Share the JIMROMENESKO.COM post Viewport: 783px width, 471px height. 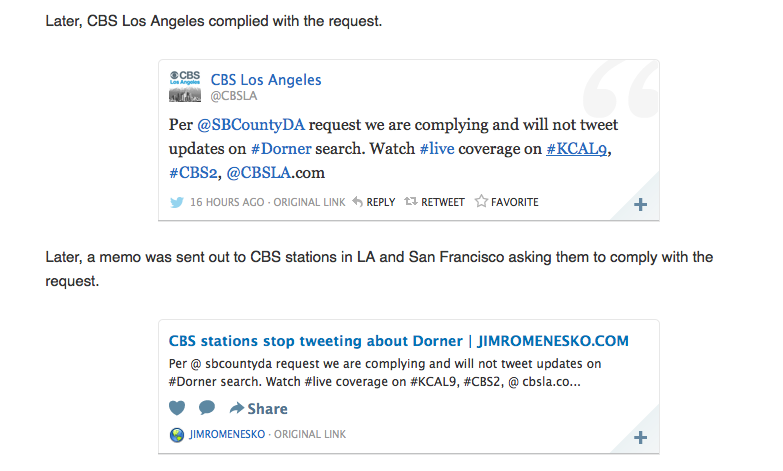coord(258,408)
